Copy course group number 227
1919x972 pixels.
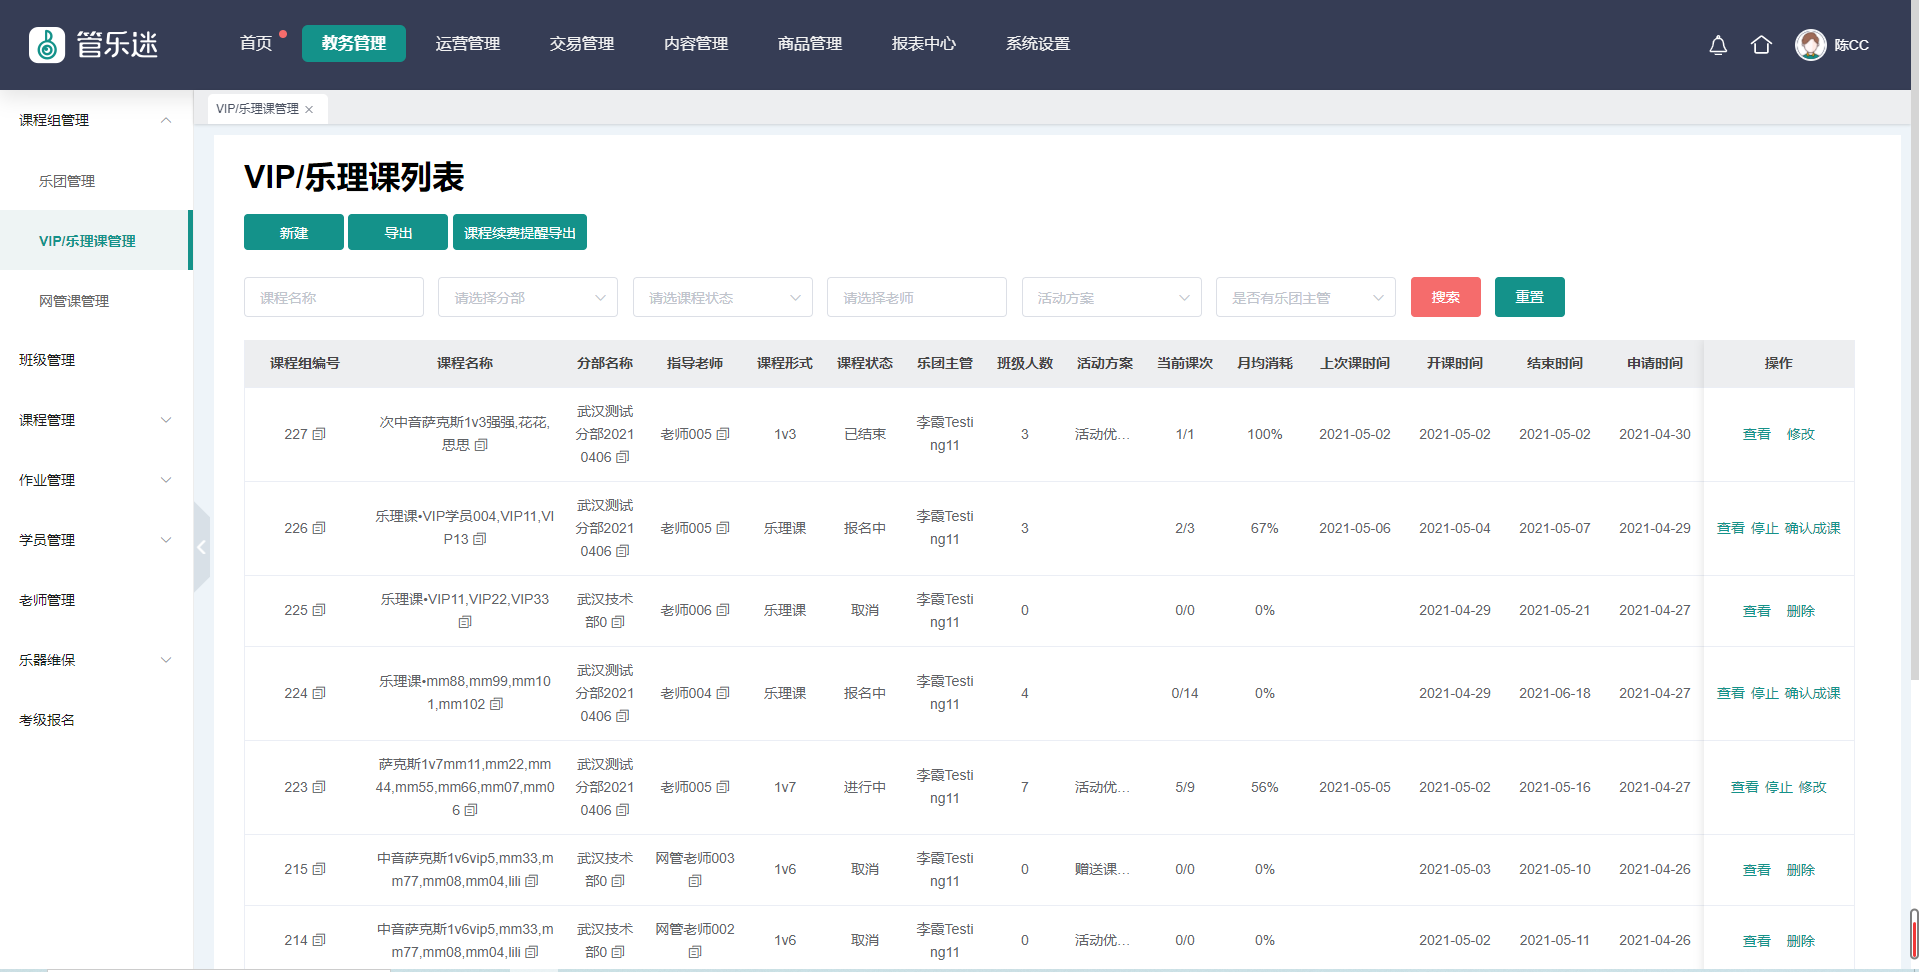[x=319, y=434]
